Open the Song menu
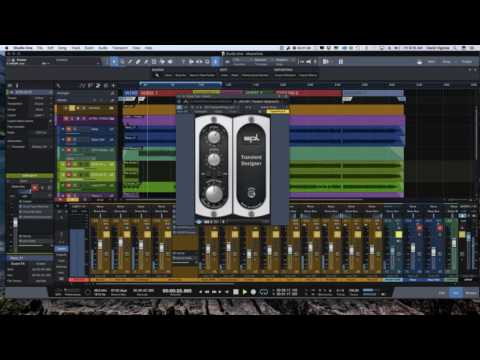The width and height of the screenshot is (480, 360). [x=62, y=48]
